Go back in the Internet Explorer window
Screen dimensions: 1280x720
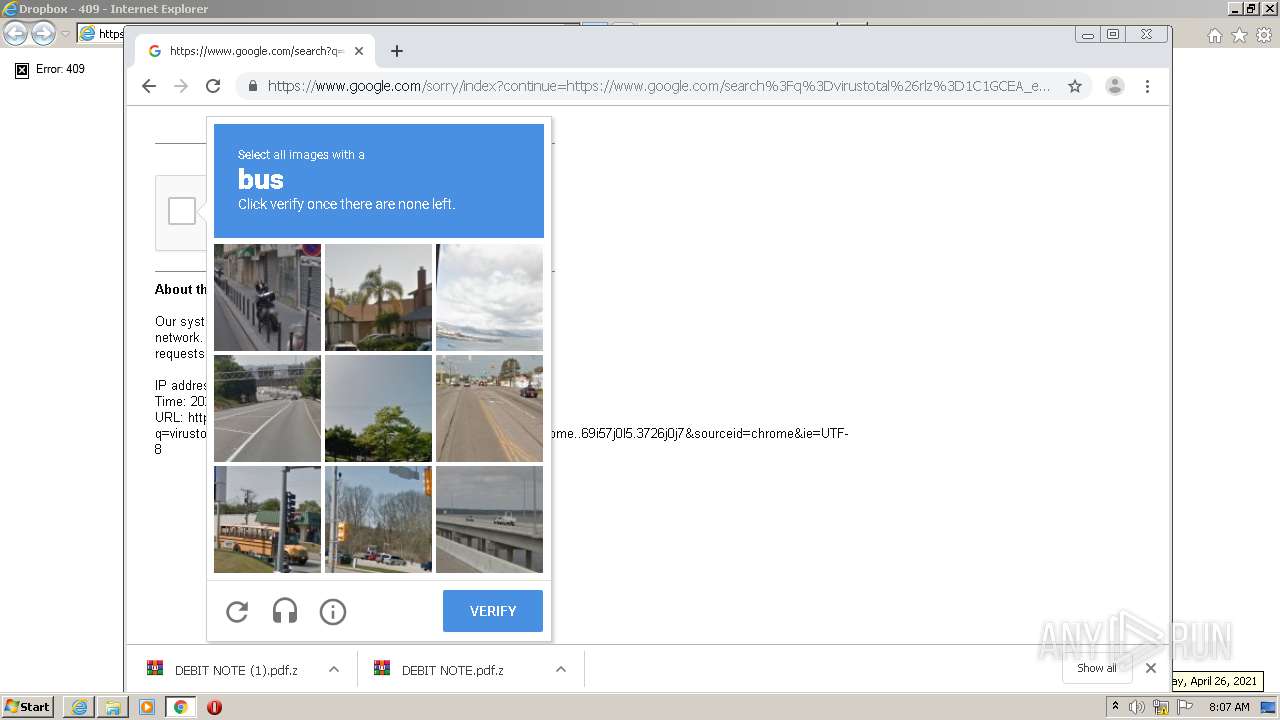pyautogui.click(x=15, y=34)
